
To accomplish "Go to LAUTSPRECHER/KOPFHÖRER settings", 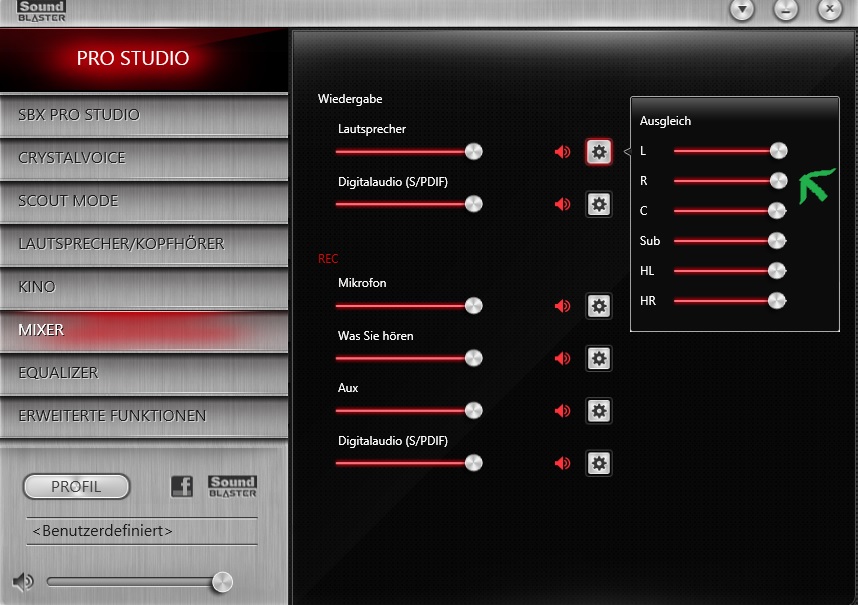I will pos(144,245).
